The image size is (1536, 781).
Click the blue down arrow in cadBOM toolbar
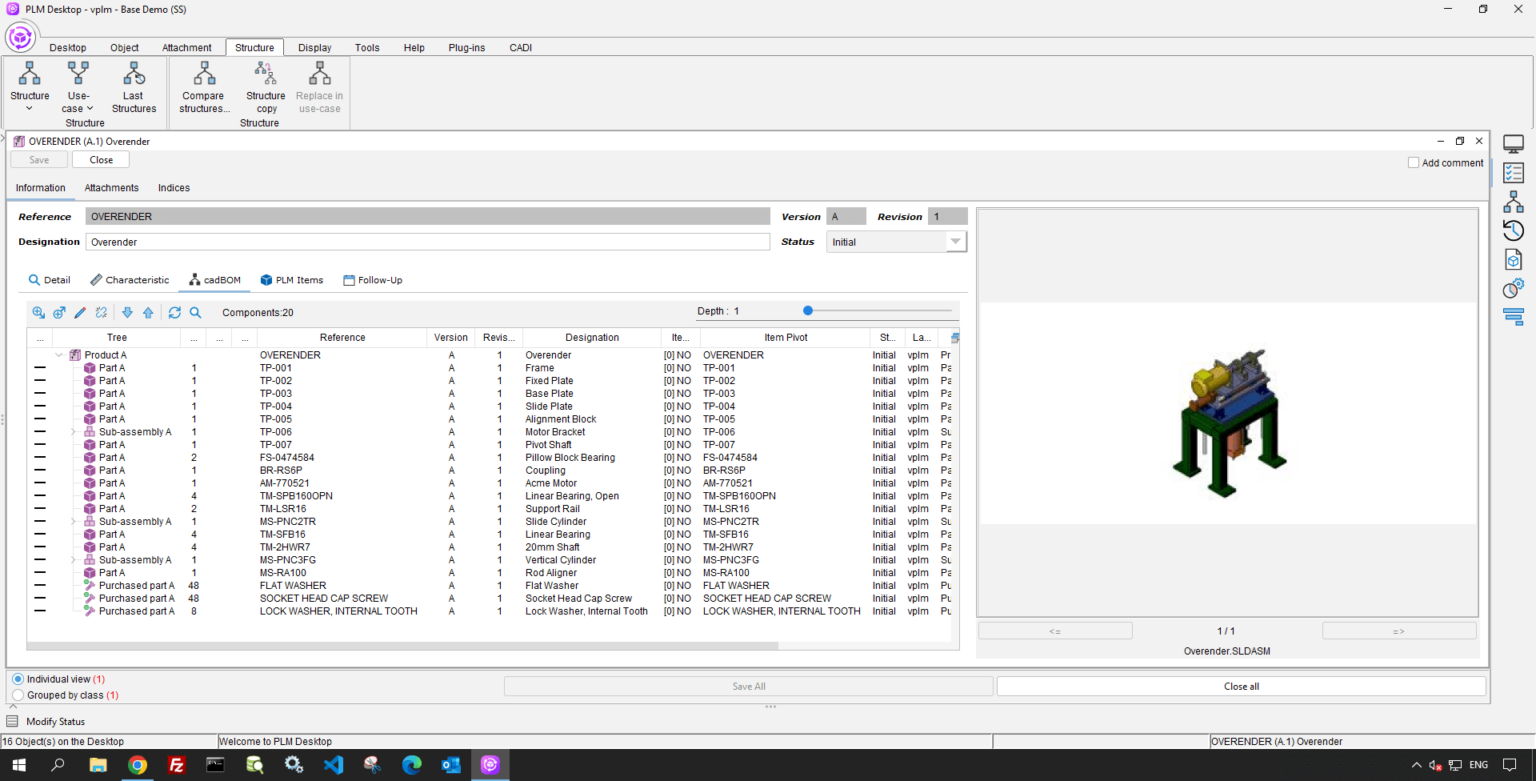127,312
